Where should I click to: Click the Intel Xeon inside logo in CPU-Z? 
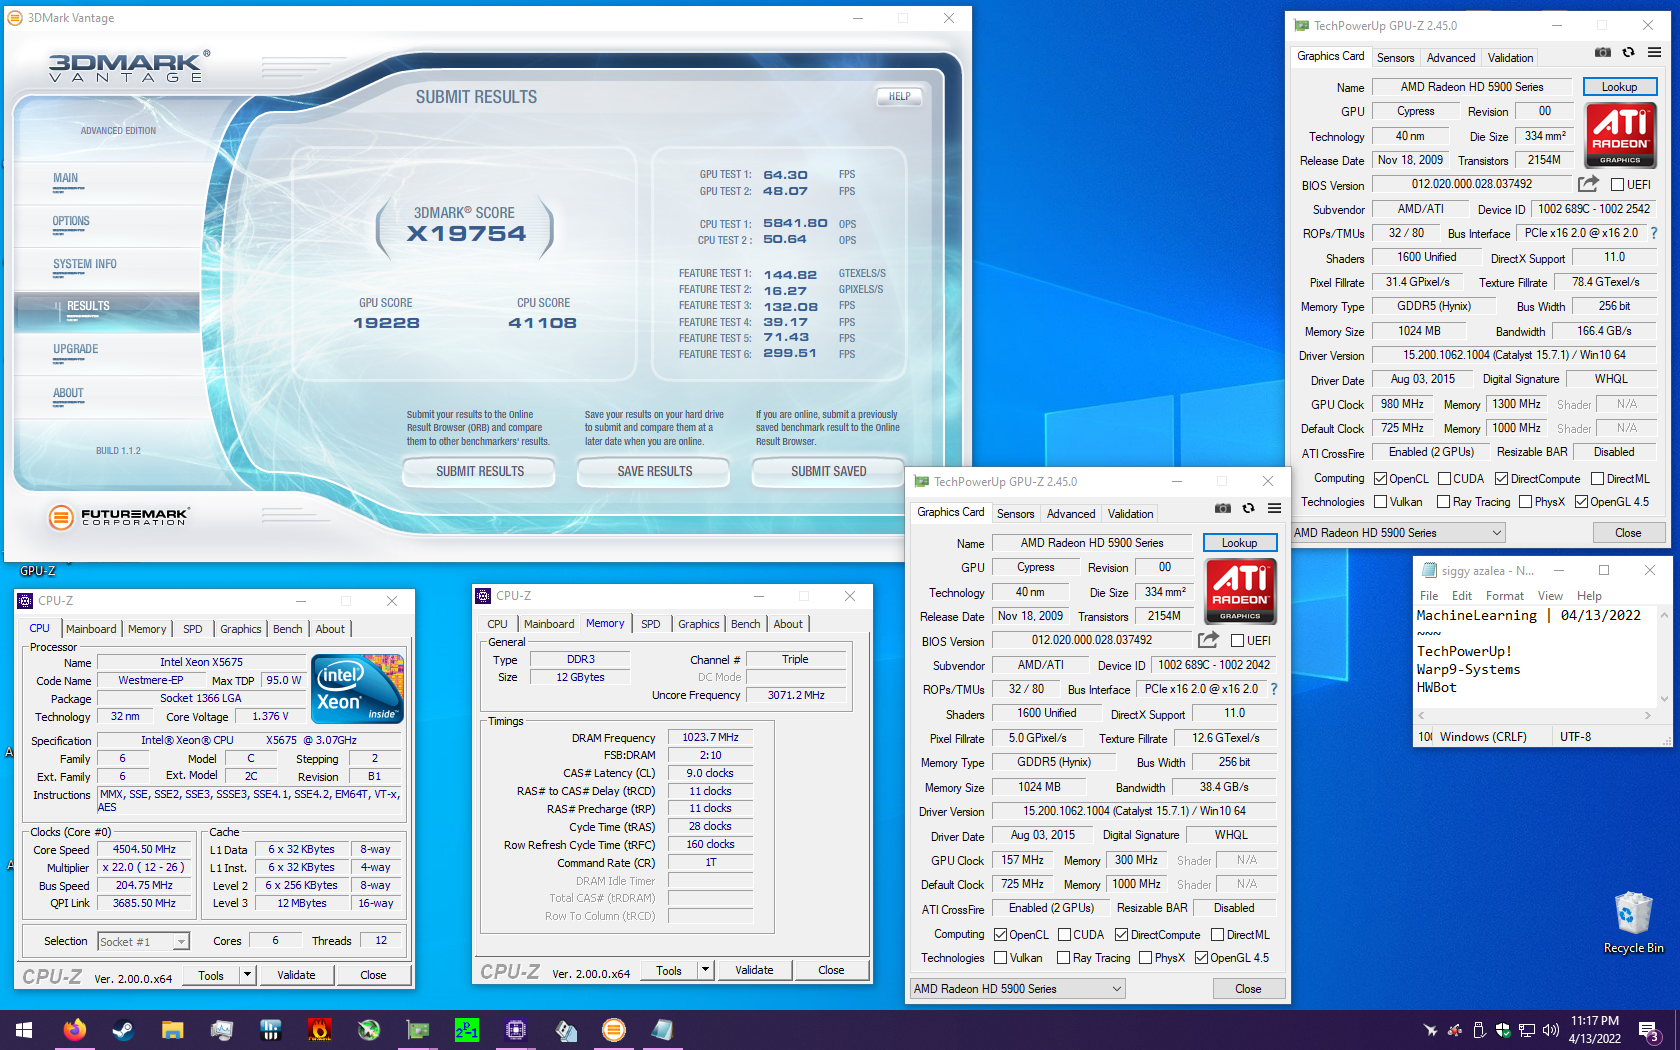[x=357, y=688]
